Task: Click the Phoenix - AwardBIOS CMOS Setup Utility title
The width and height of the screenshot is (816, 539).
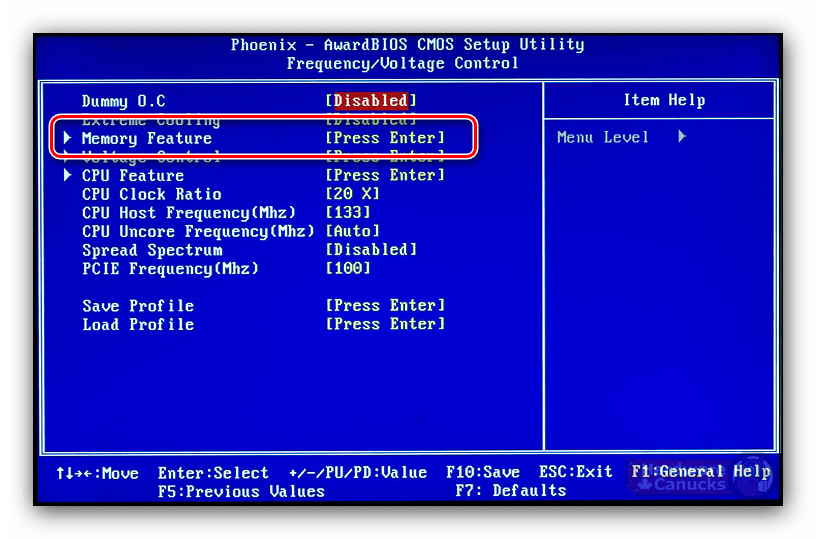Action: point(407,45)
